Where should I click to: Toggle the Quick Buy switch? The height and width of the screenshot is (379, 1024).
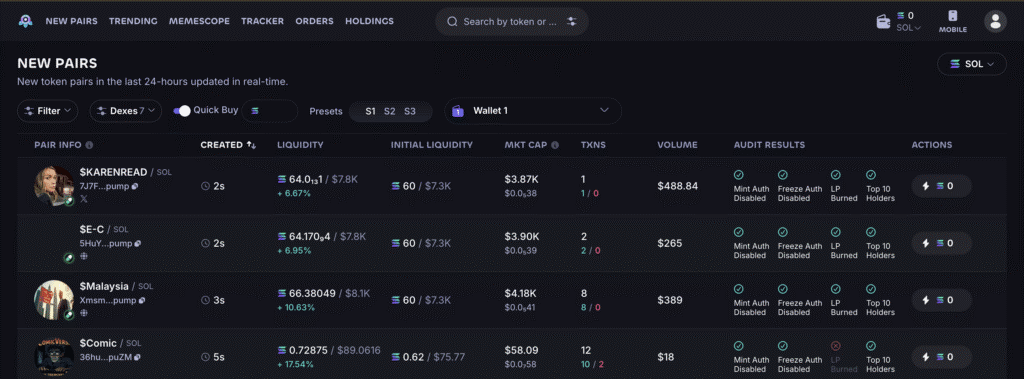click(x=182, y=110)
